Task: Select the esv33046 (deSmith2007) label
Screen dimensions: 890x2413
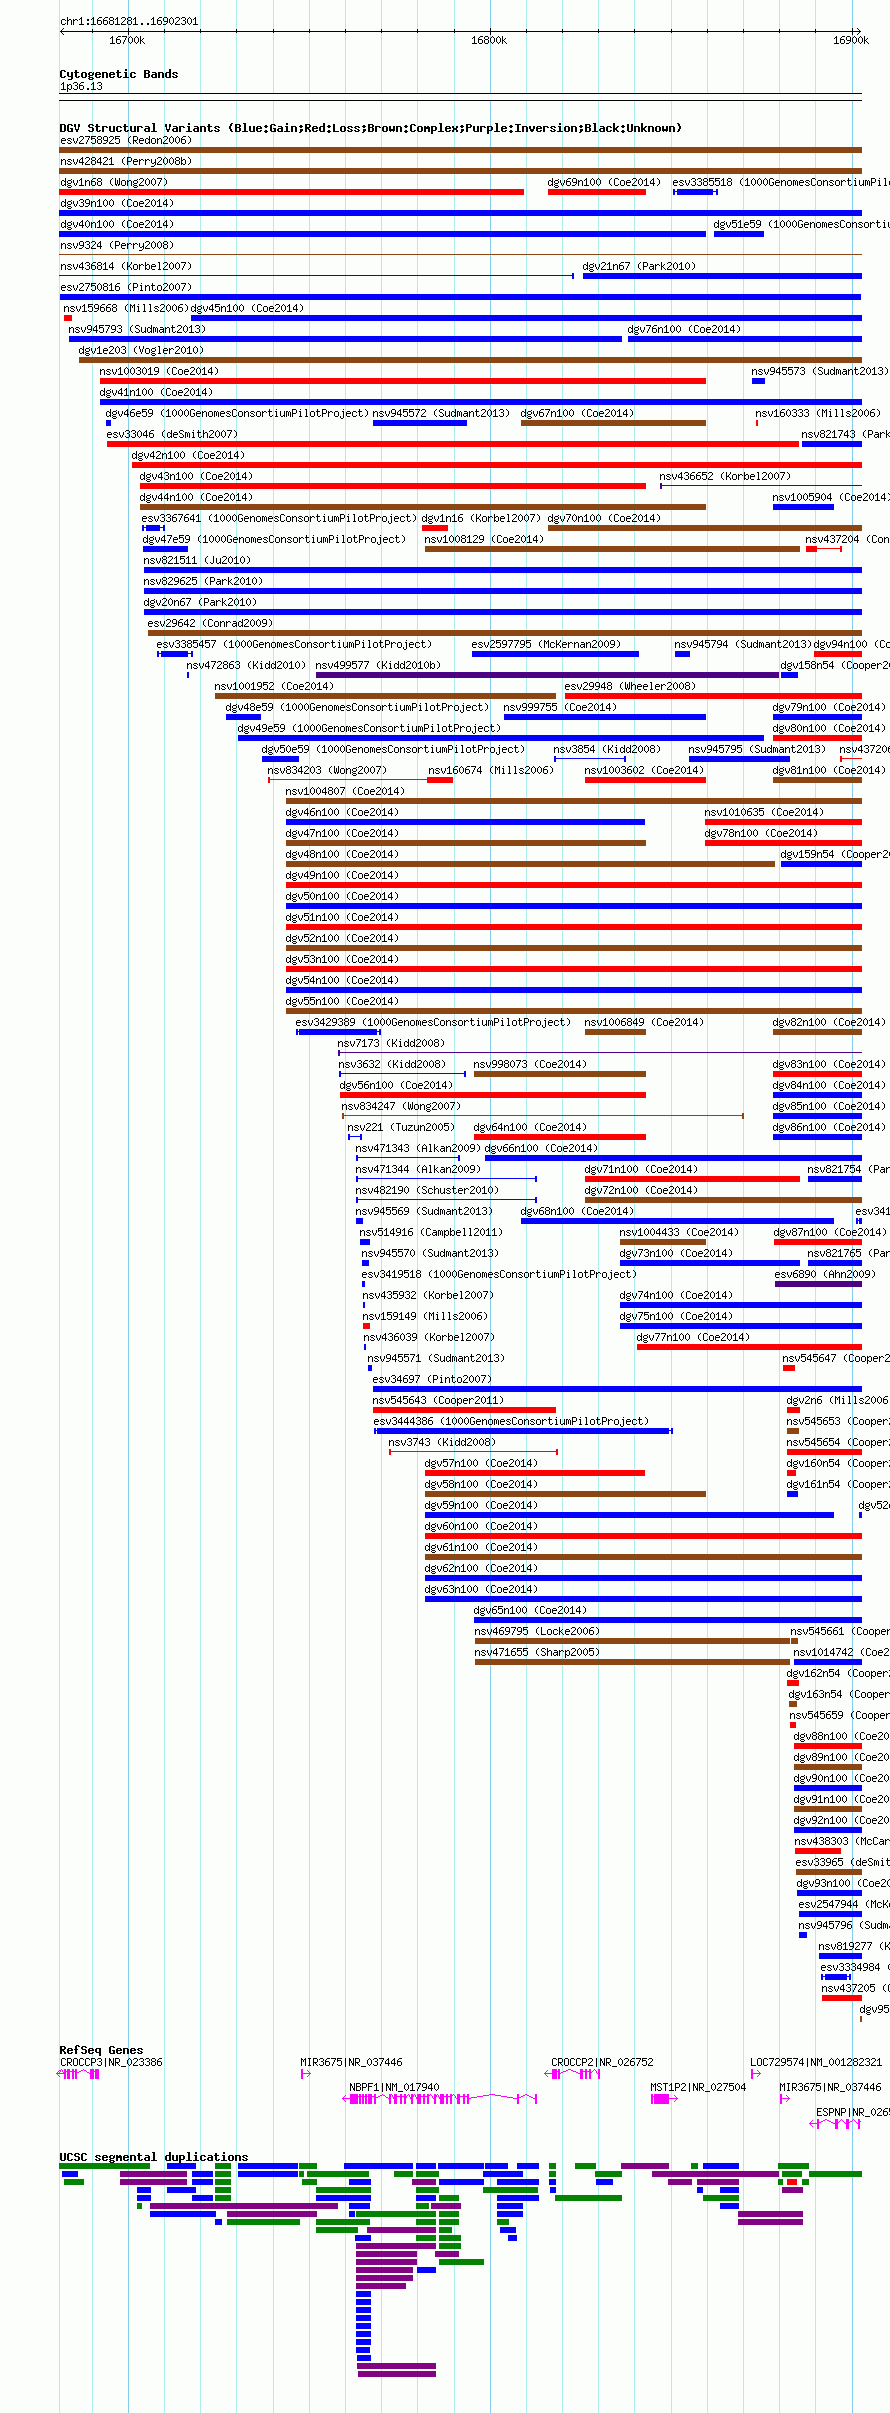Action: tap(172, 434)
